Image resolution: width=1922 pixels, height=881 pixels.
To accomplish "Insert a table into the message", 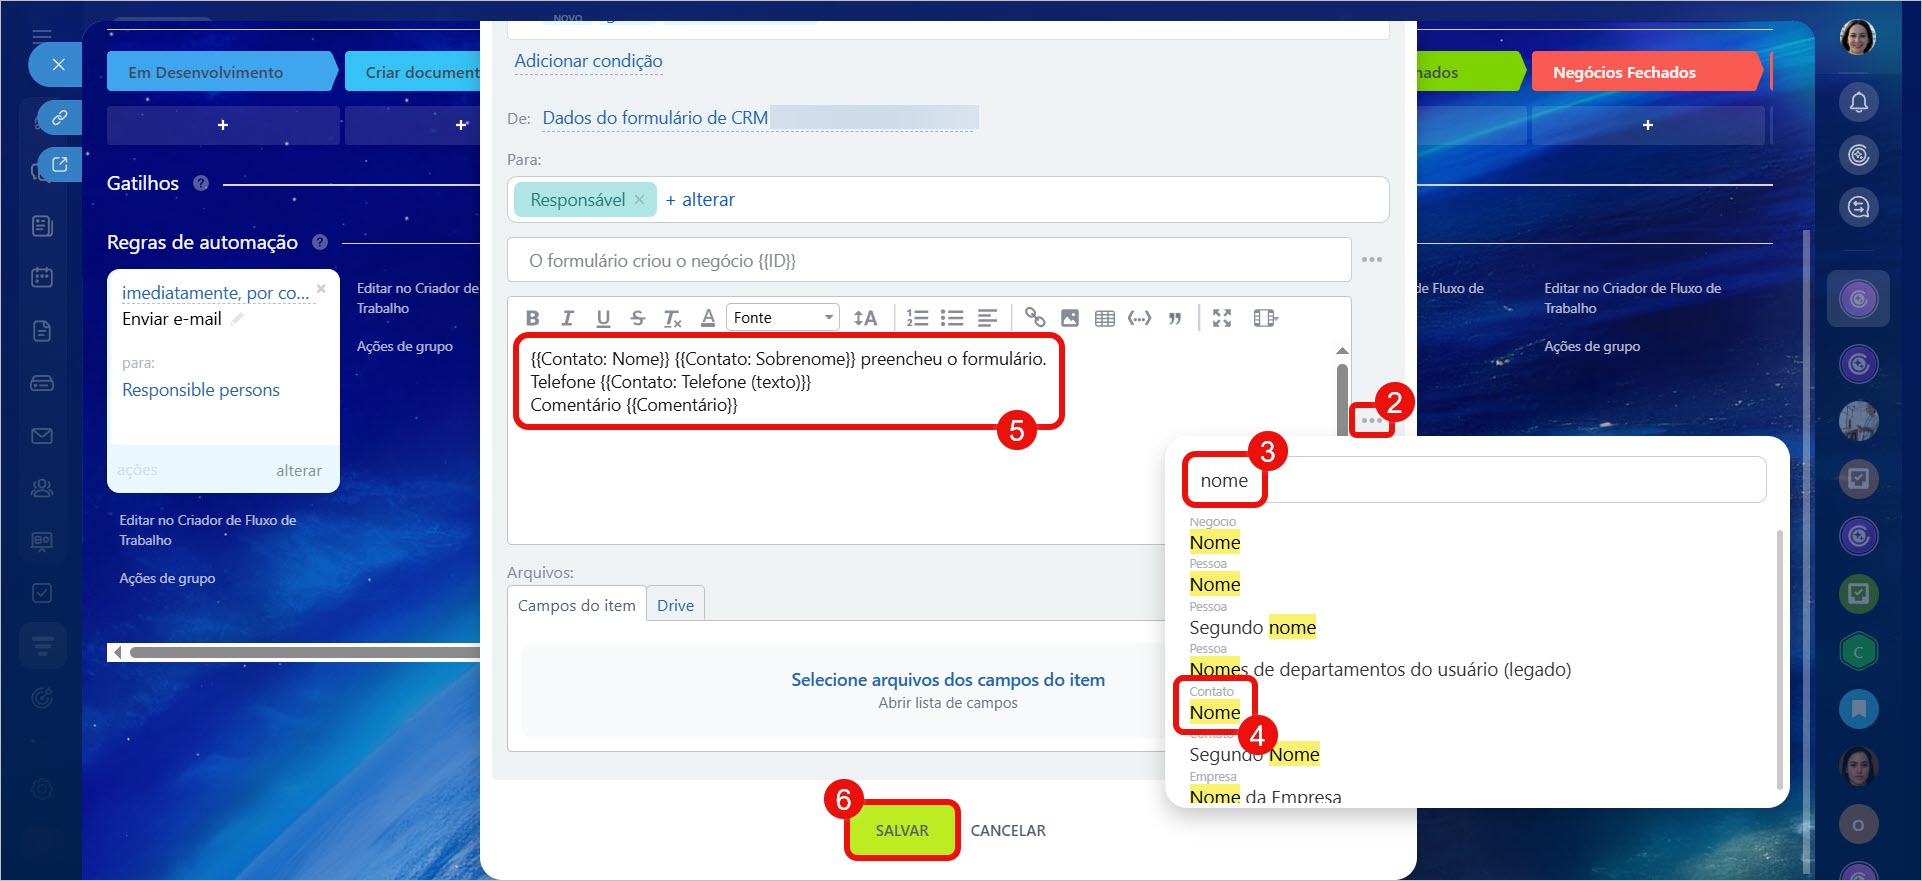I will pyautogui.click(x=1104, y=318).
